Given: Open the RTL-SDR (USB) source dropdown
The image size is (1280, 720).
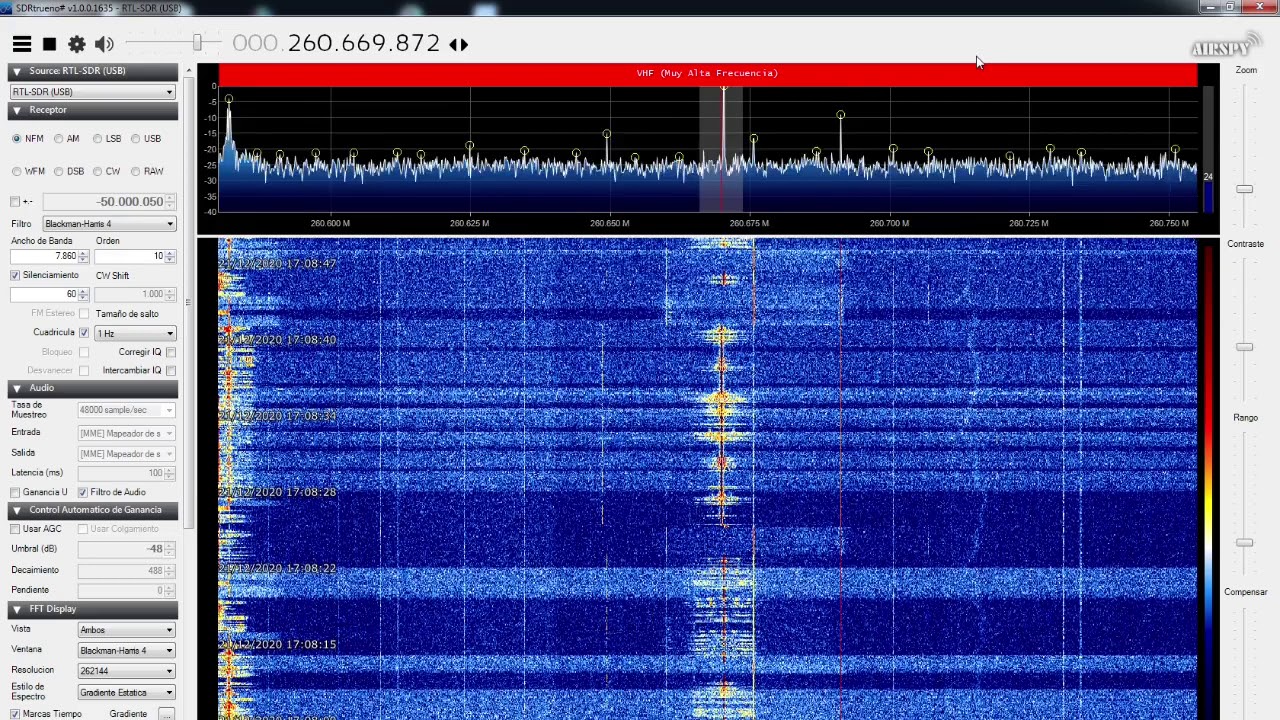Looking at the screenshot, I should coord(93,92).
